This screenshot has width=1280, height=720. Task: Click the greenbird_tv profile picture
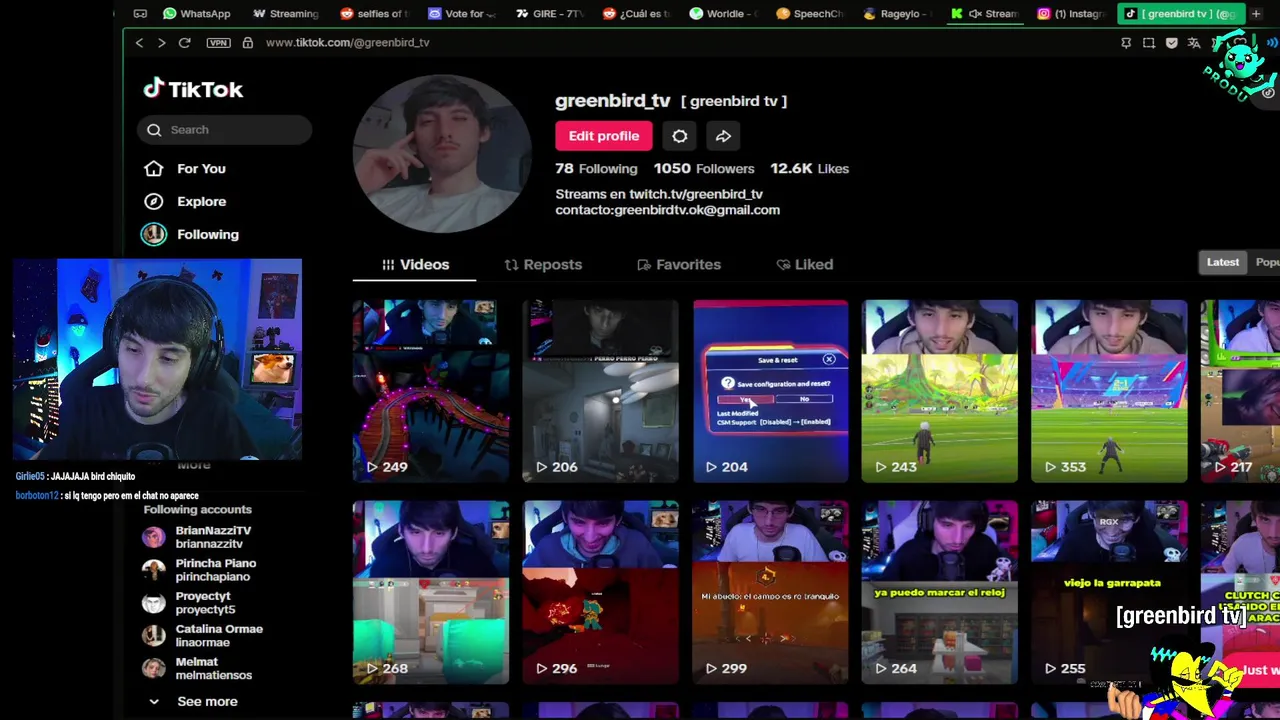tap(441, 154)
